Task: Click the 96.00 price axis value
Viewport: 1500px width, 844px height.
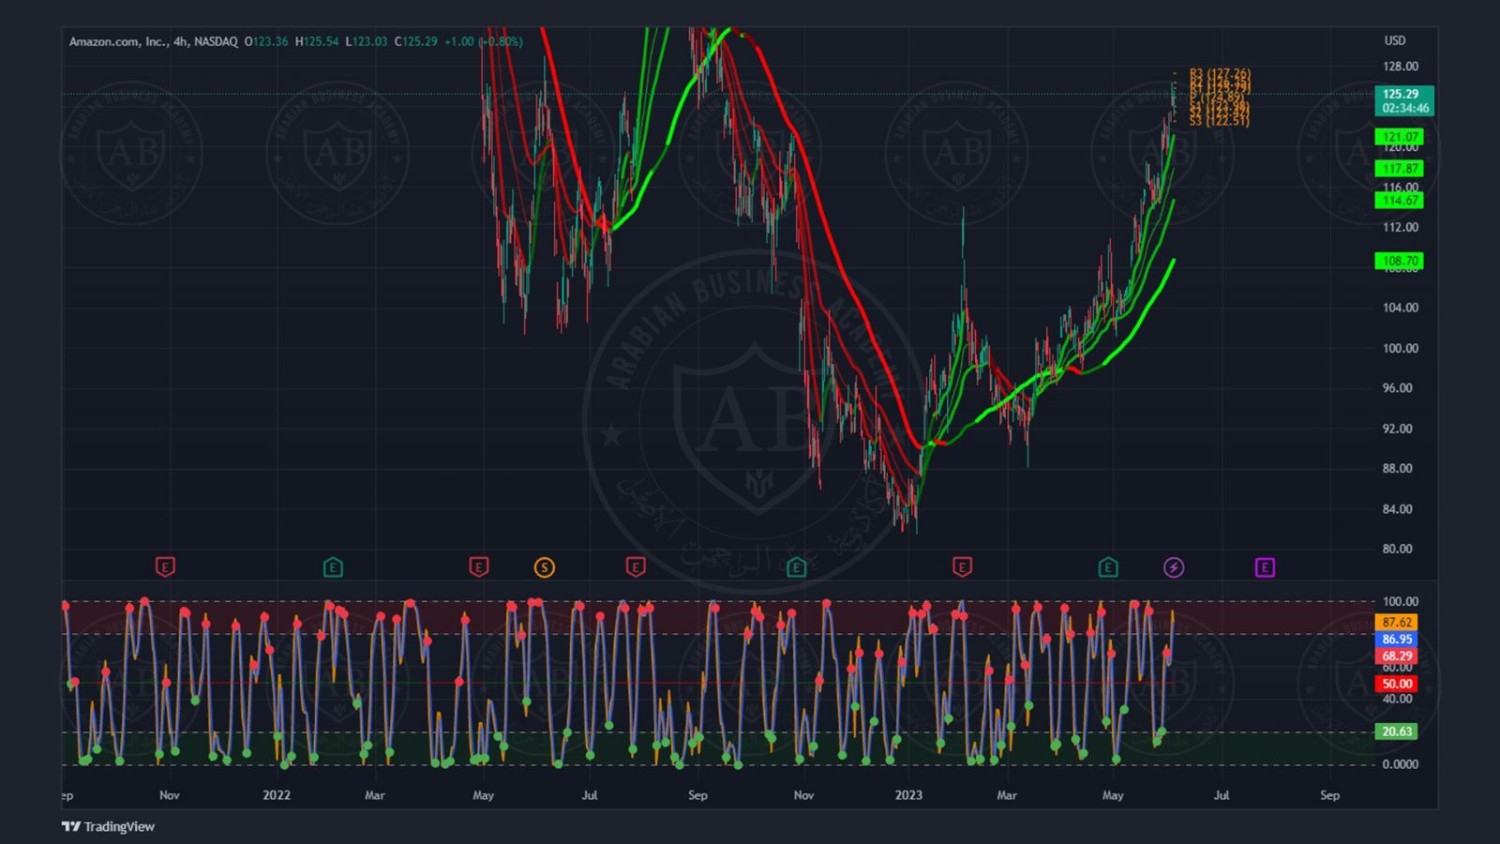Action: pyautogui.click(x=1400, y=388)
